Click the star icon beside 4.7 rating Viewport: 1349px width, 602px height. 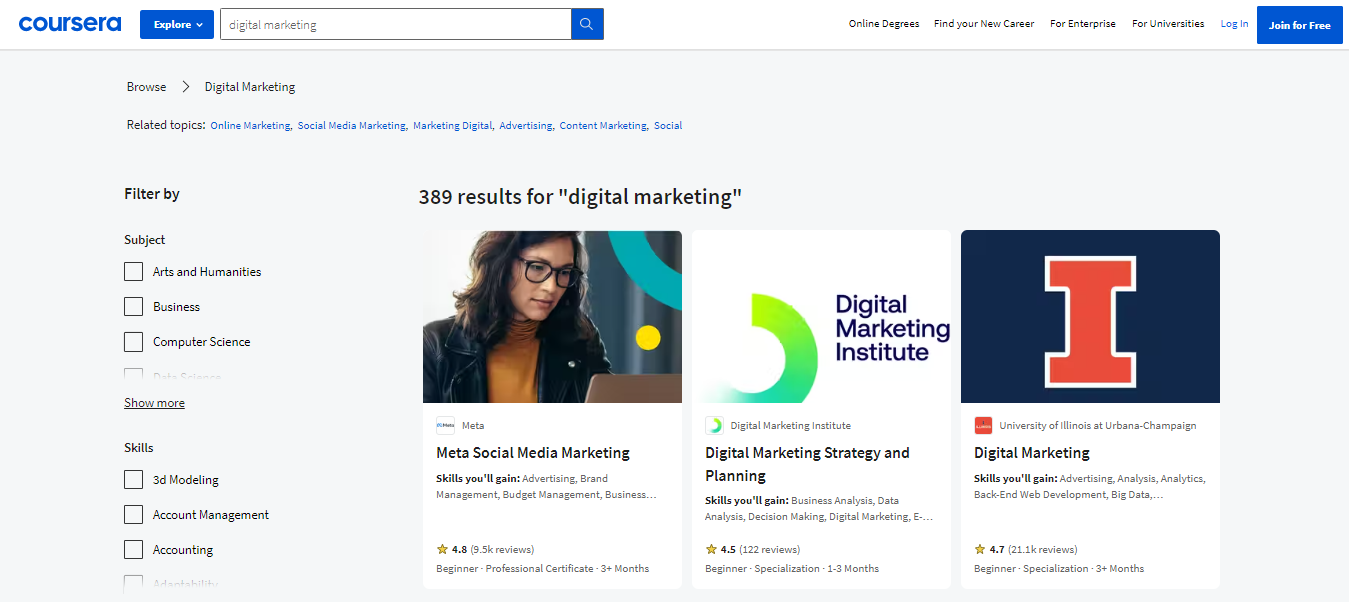(980, 549)
